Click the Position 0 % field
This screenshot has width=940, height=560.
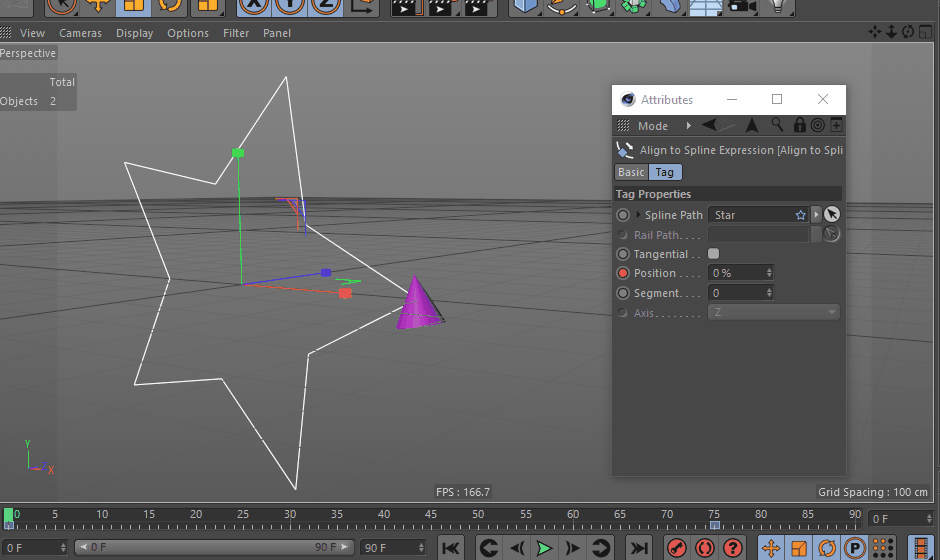(736, 273)
